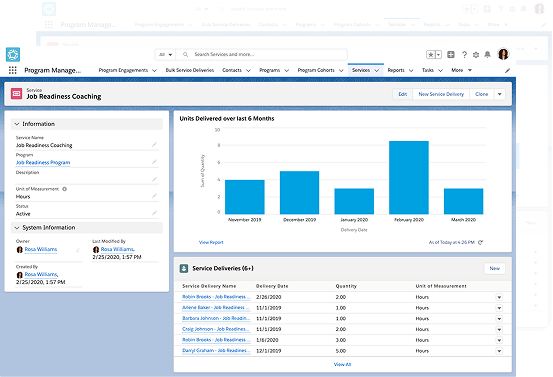Open the Programs tab chevron
The image size is (553, 377).
(x=287, y=71)
